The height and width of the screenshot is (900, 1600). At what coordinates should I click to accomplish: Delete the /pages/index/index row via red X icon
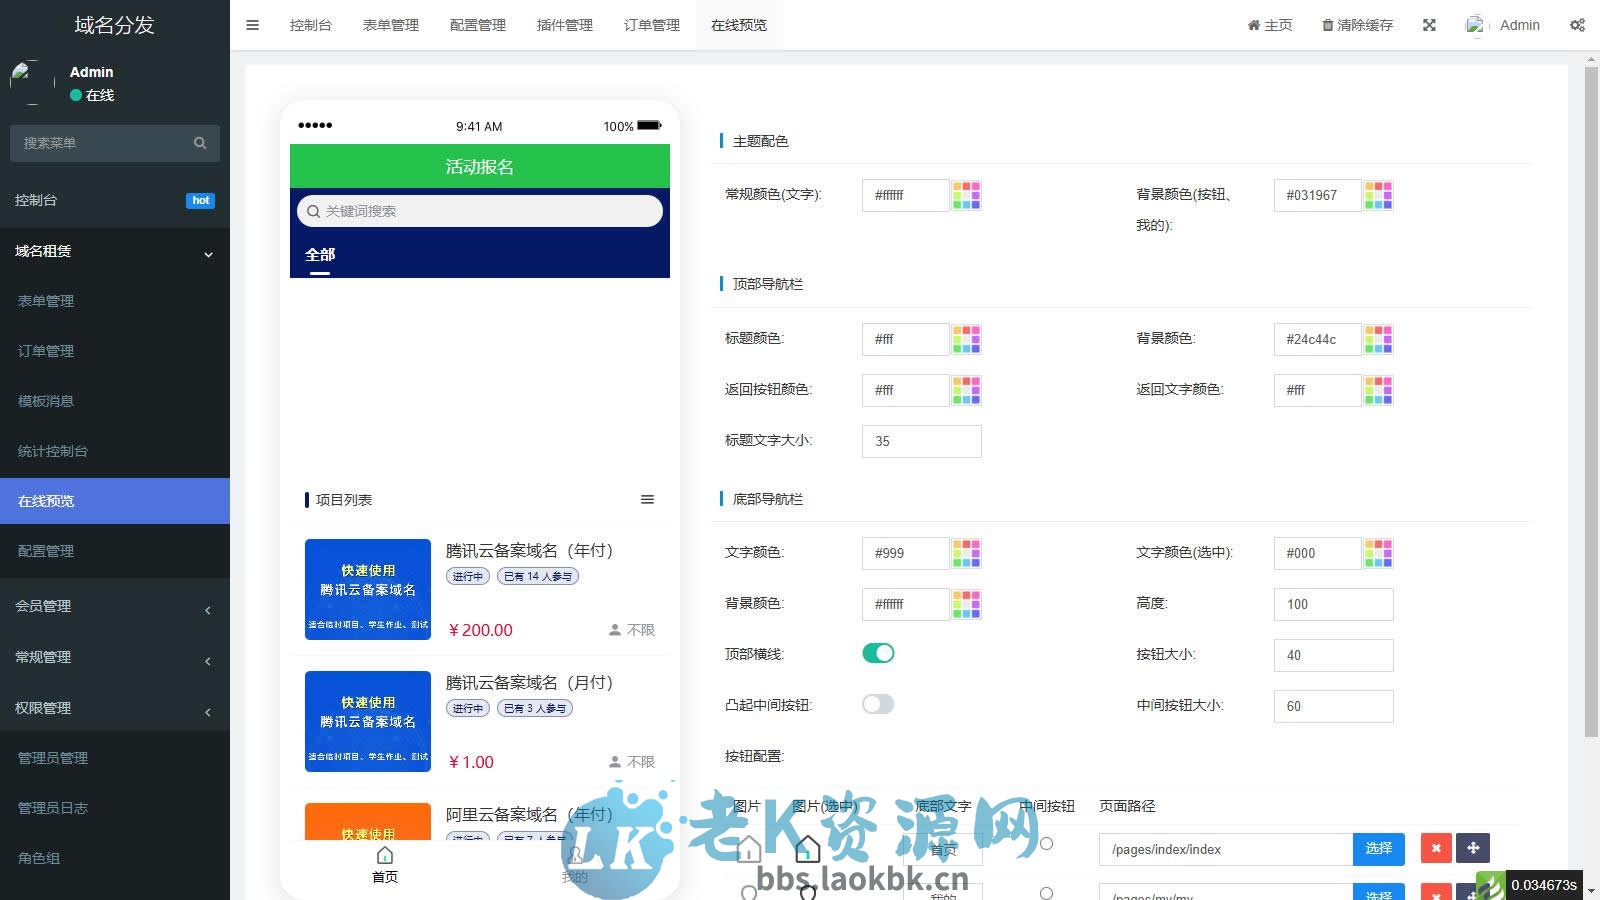click(x=1435, y=848)
